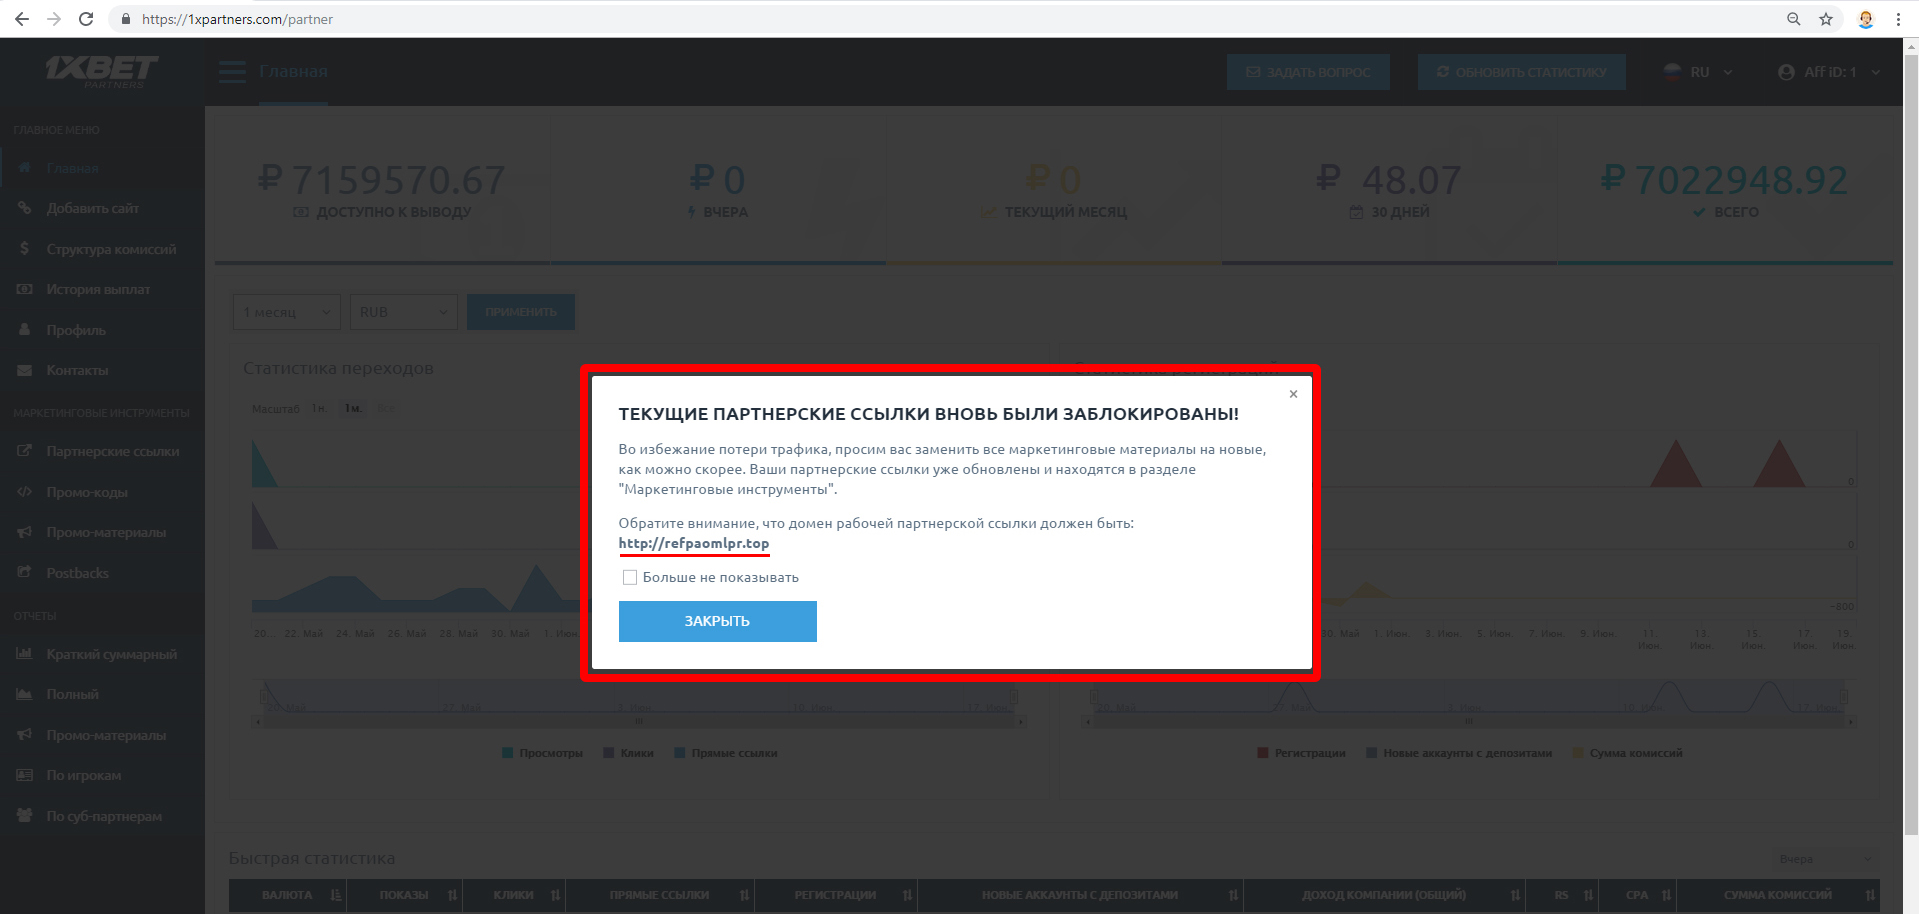1919x914 pixels.
Task: Go back with the browser back arrow
Action: tap(22, 19)
